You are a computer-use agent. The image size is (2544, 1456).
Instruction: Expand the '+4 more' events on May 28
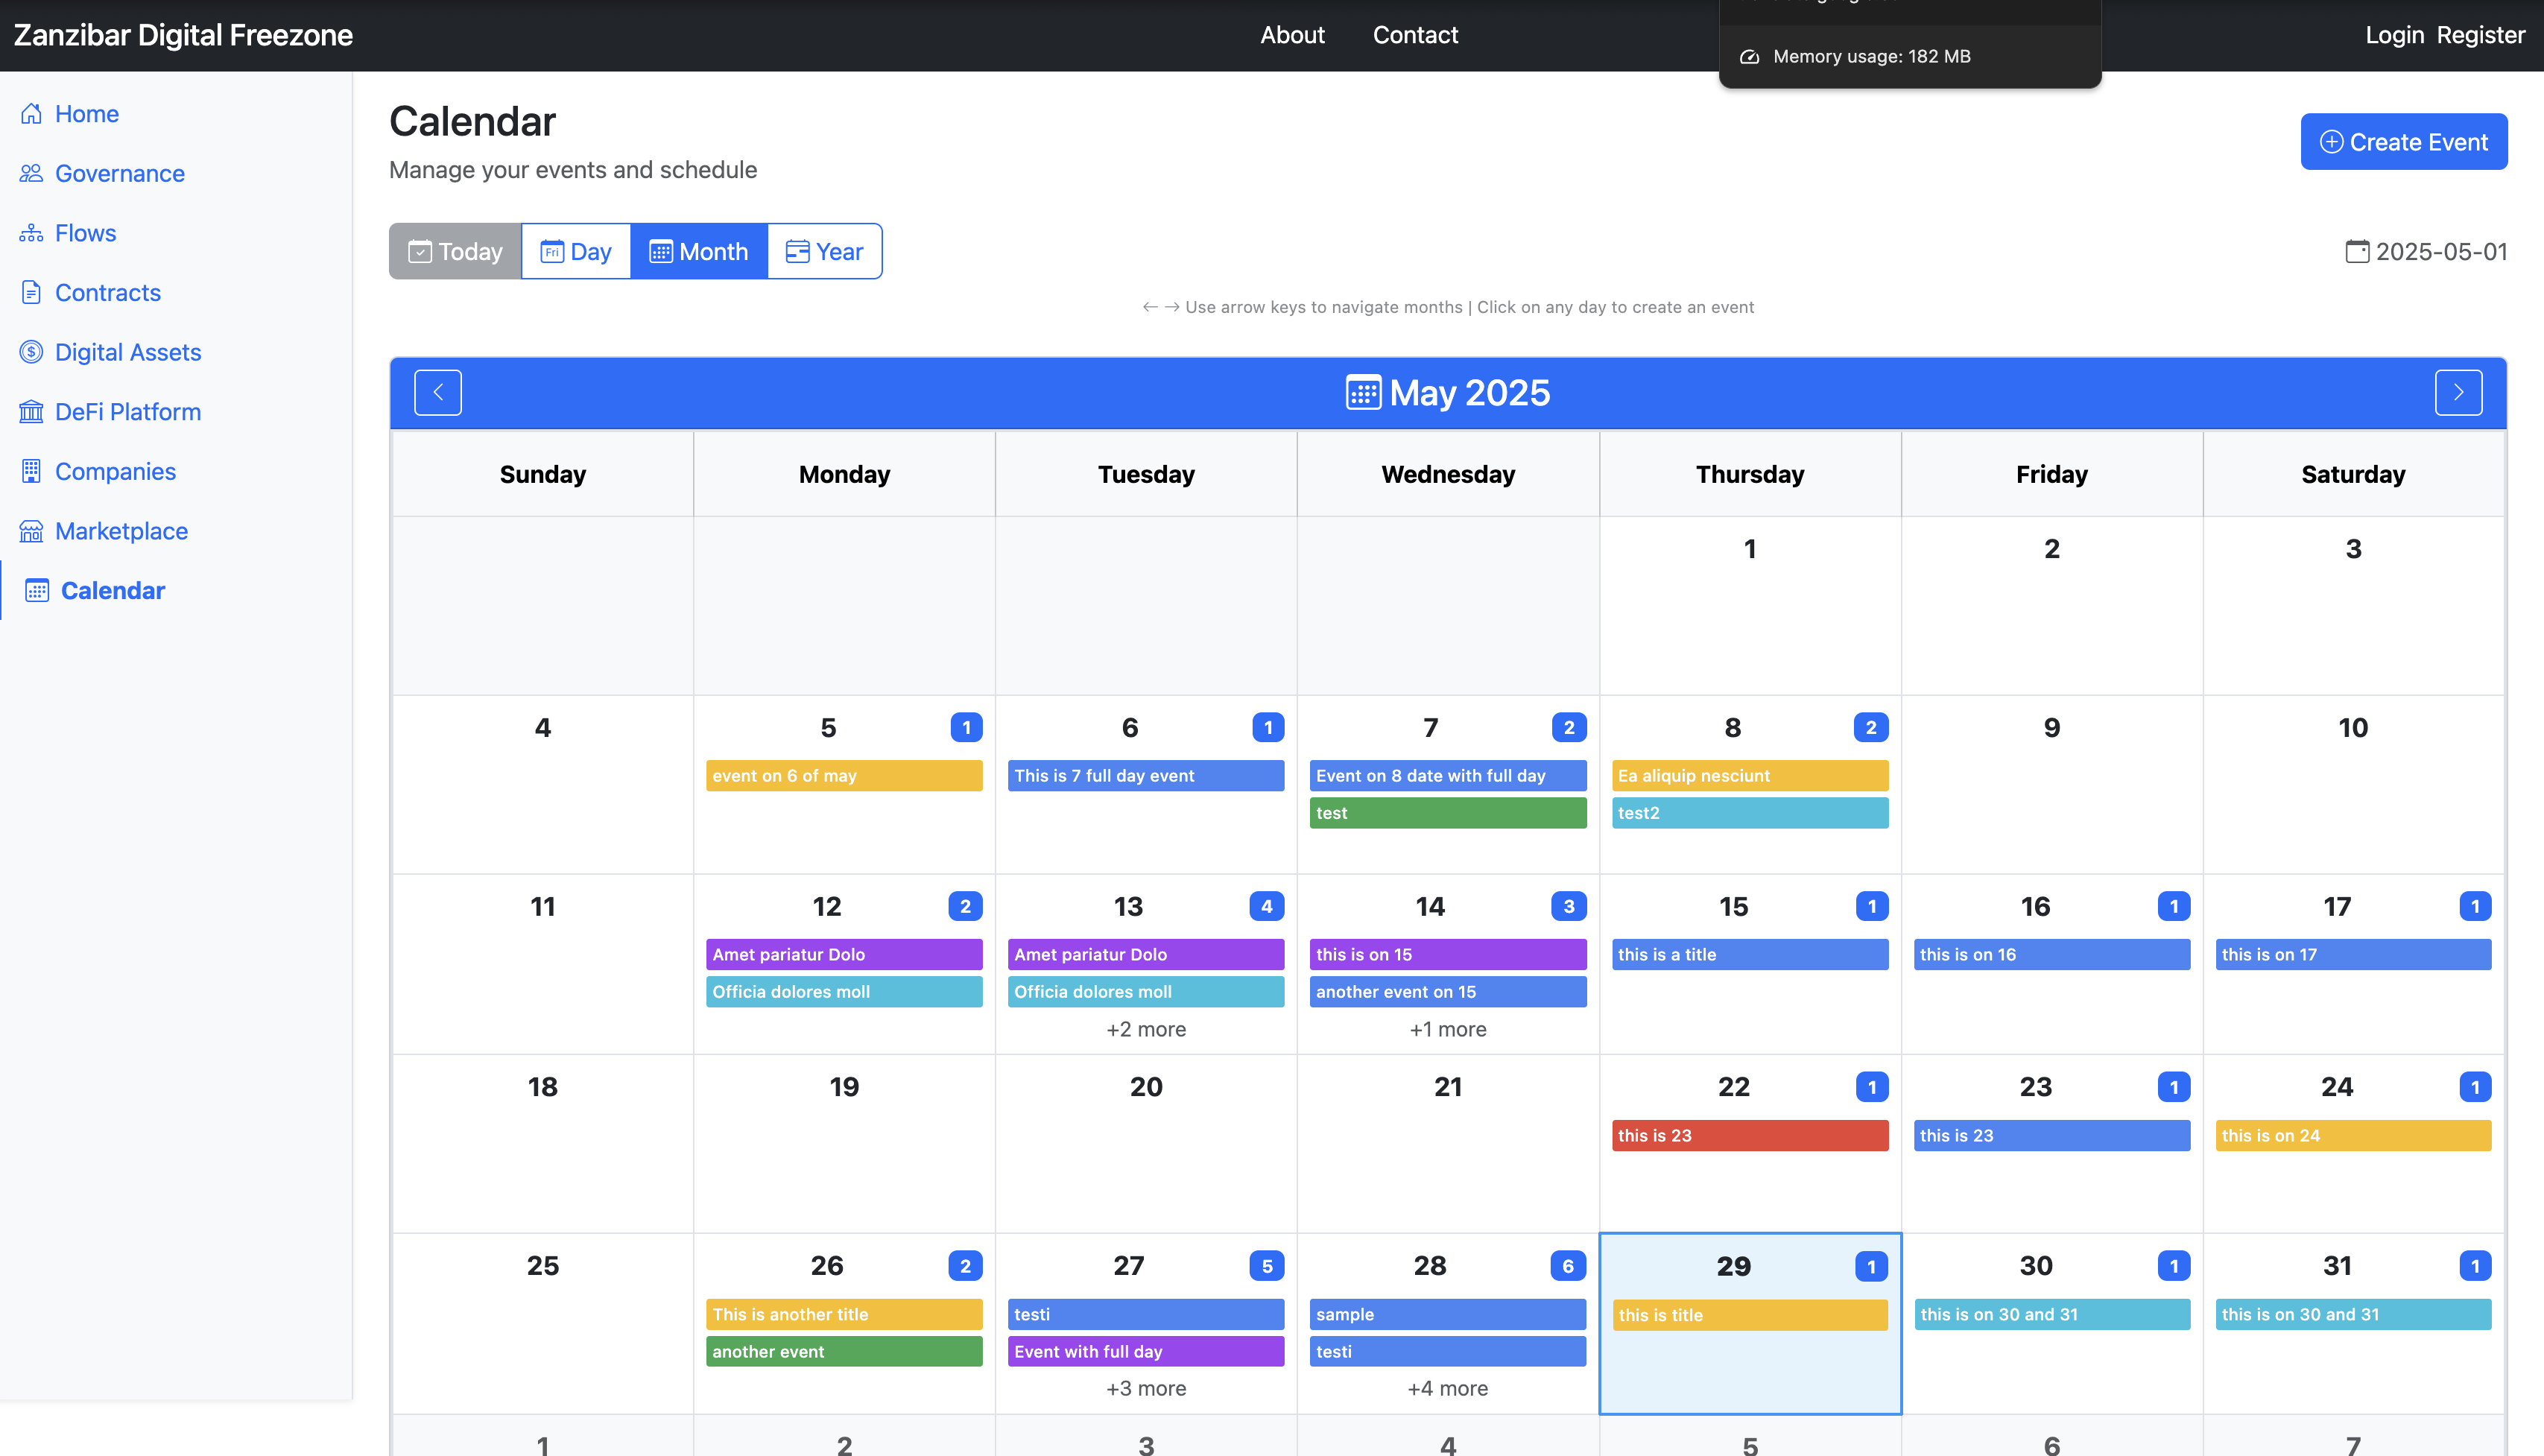[1448, 1388]
